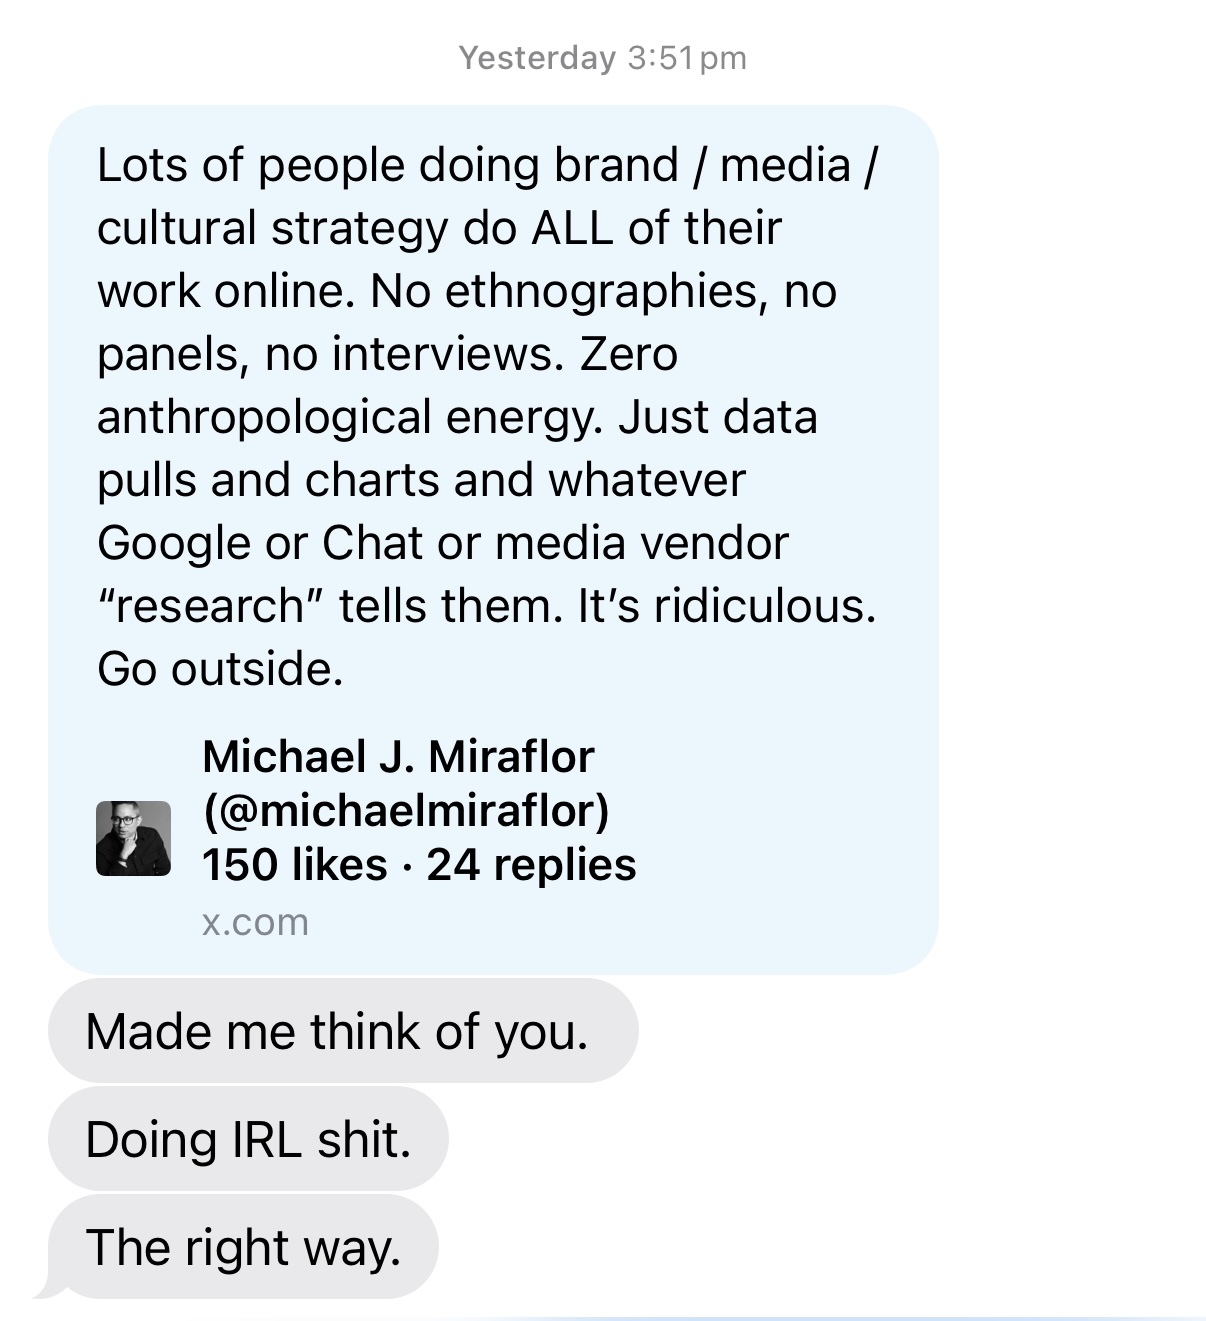The width and height of the screenshot is (1206, 1321).
Task: Click the "pulls and charts and whatever" line
Action: click(421, 480)
